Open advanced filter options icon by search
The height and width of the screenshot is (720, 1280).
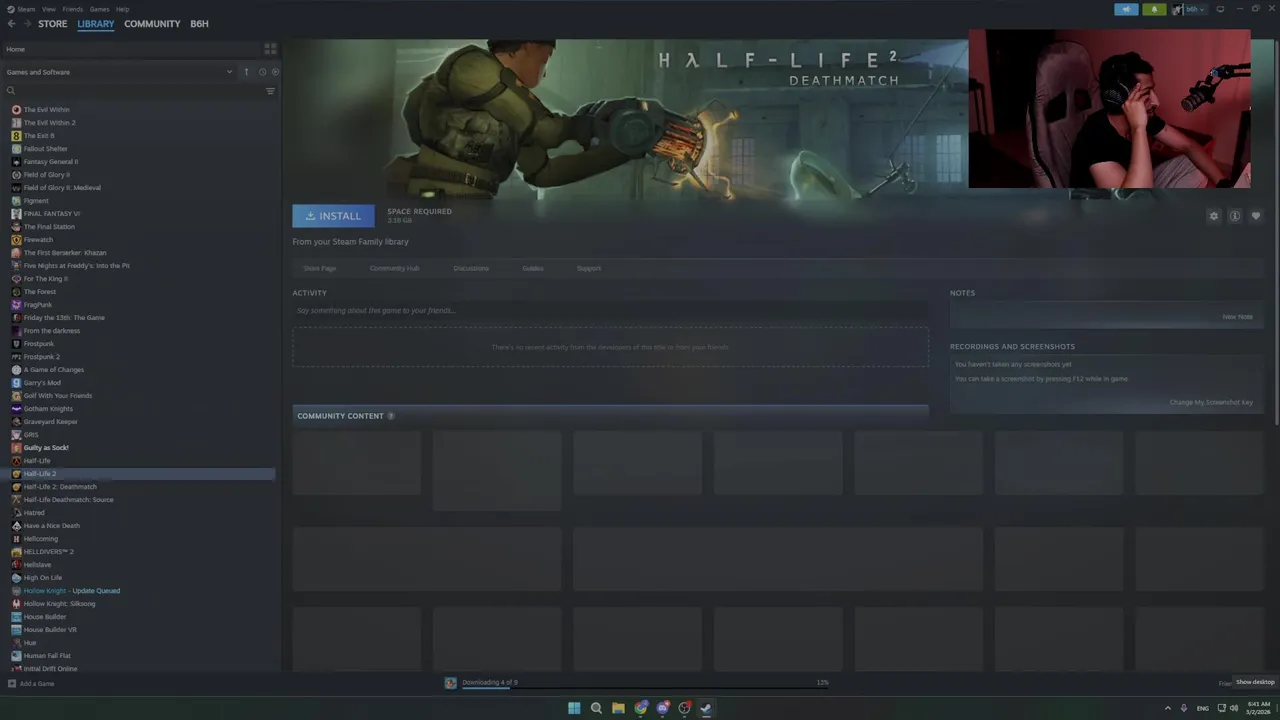click(x=270, y=91)
